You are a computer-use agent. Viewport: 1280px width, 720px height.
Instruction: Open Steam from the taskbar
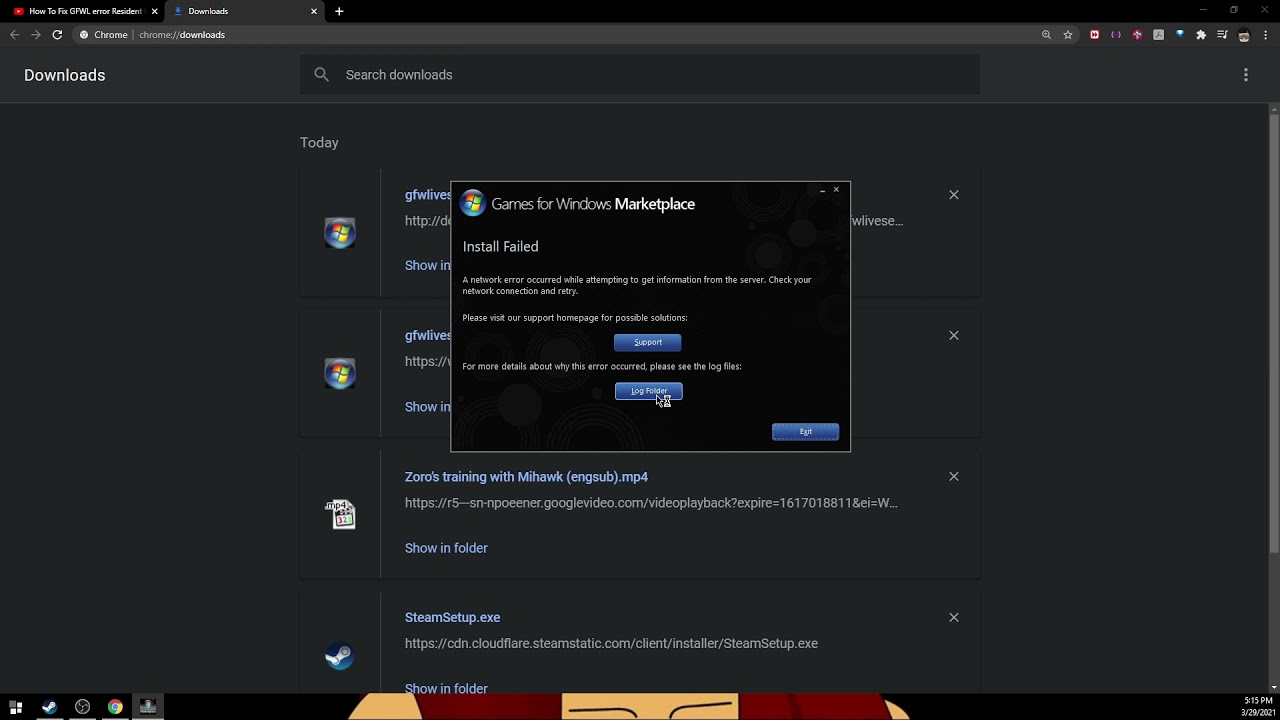(x=49, y=707)
